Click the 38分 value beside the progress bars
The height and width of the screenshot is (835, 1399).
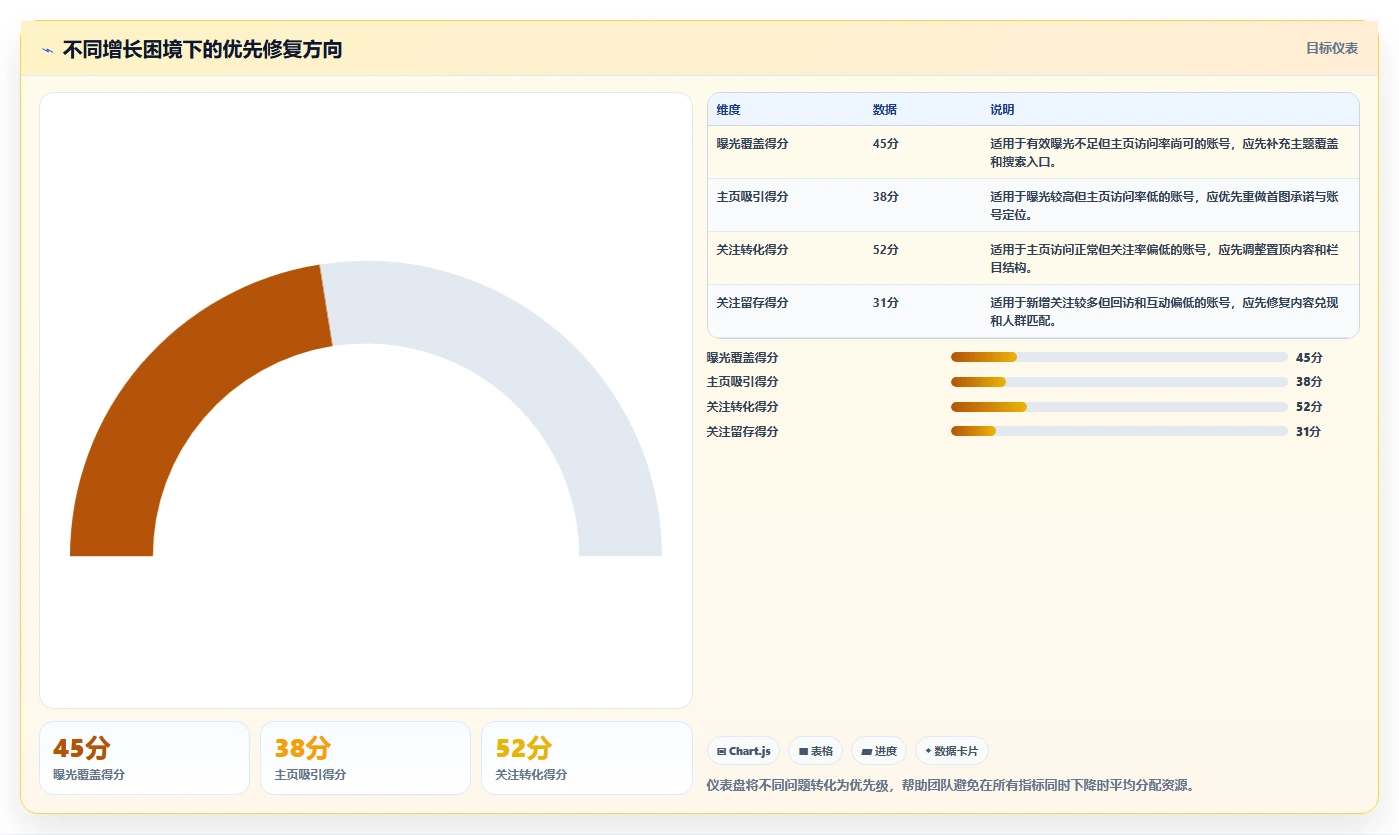click(x=1309, y=382)
